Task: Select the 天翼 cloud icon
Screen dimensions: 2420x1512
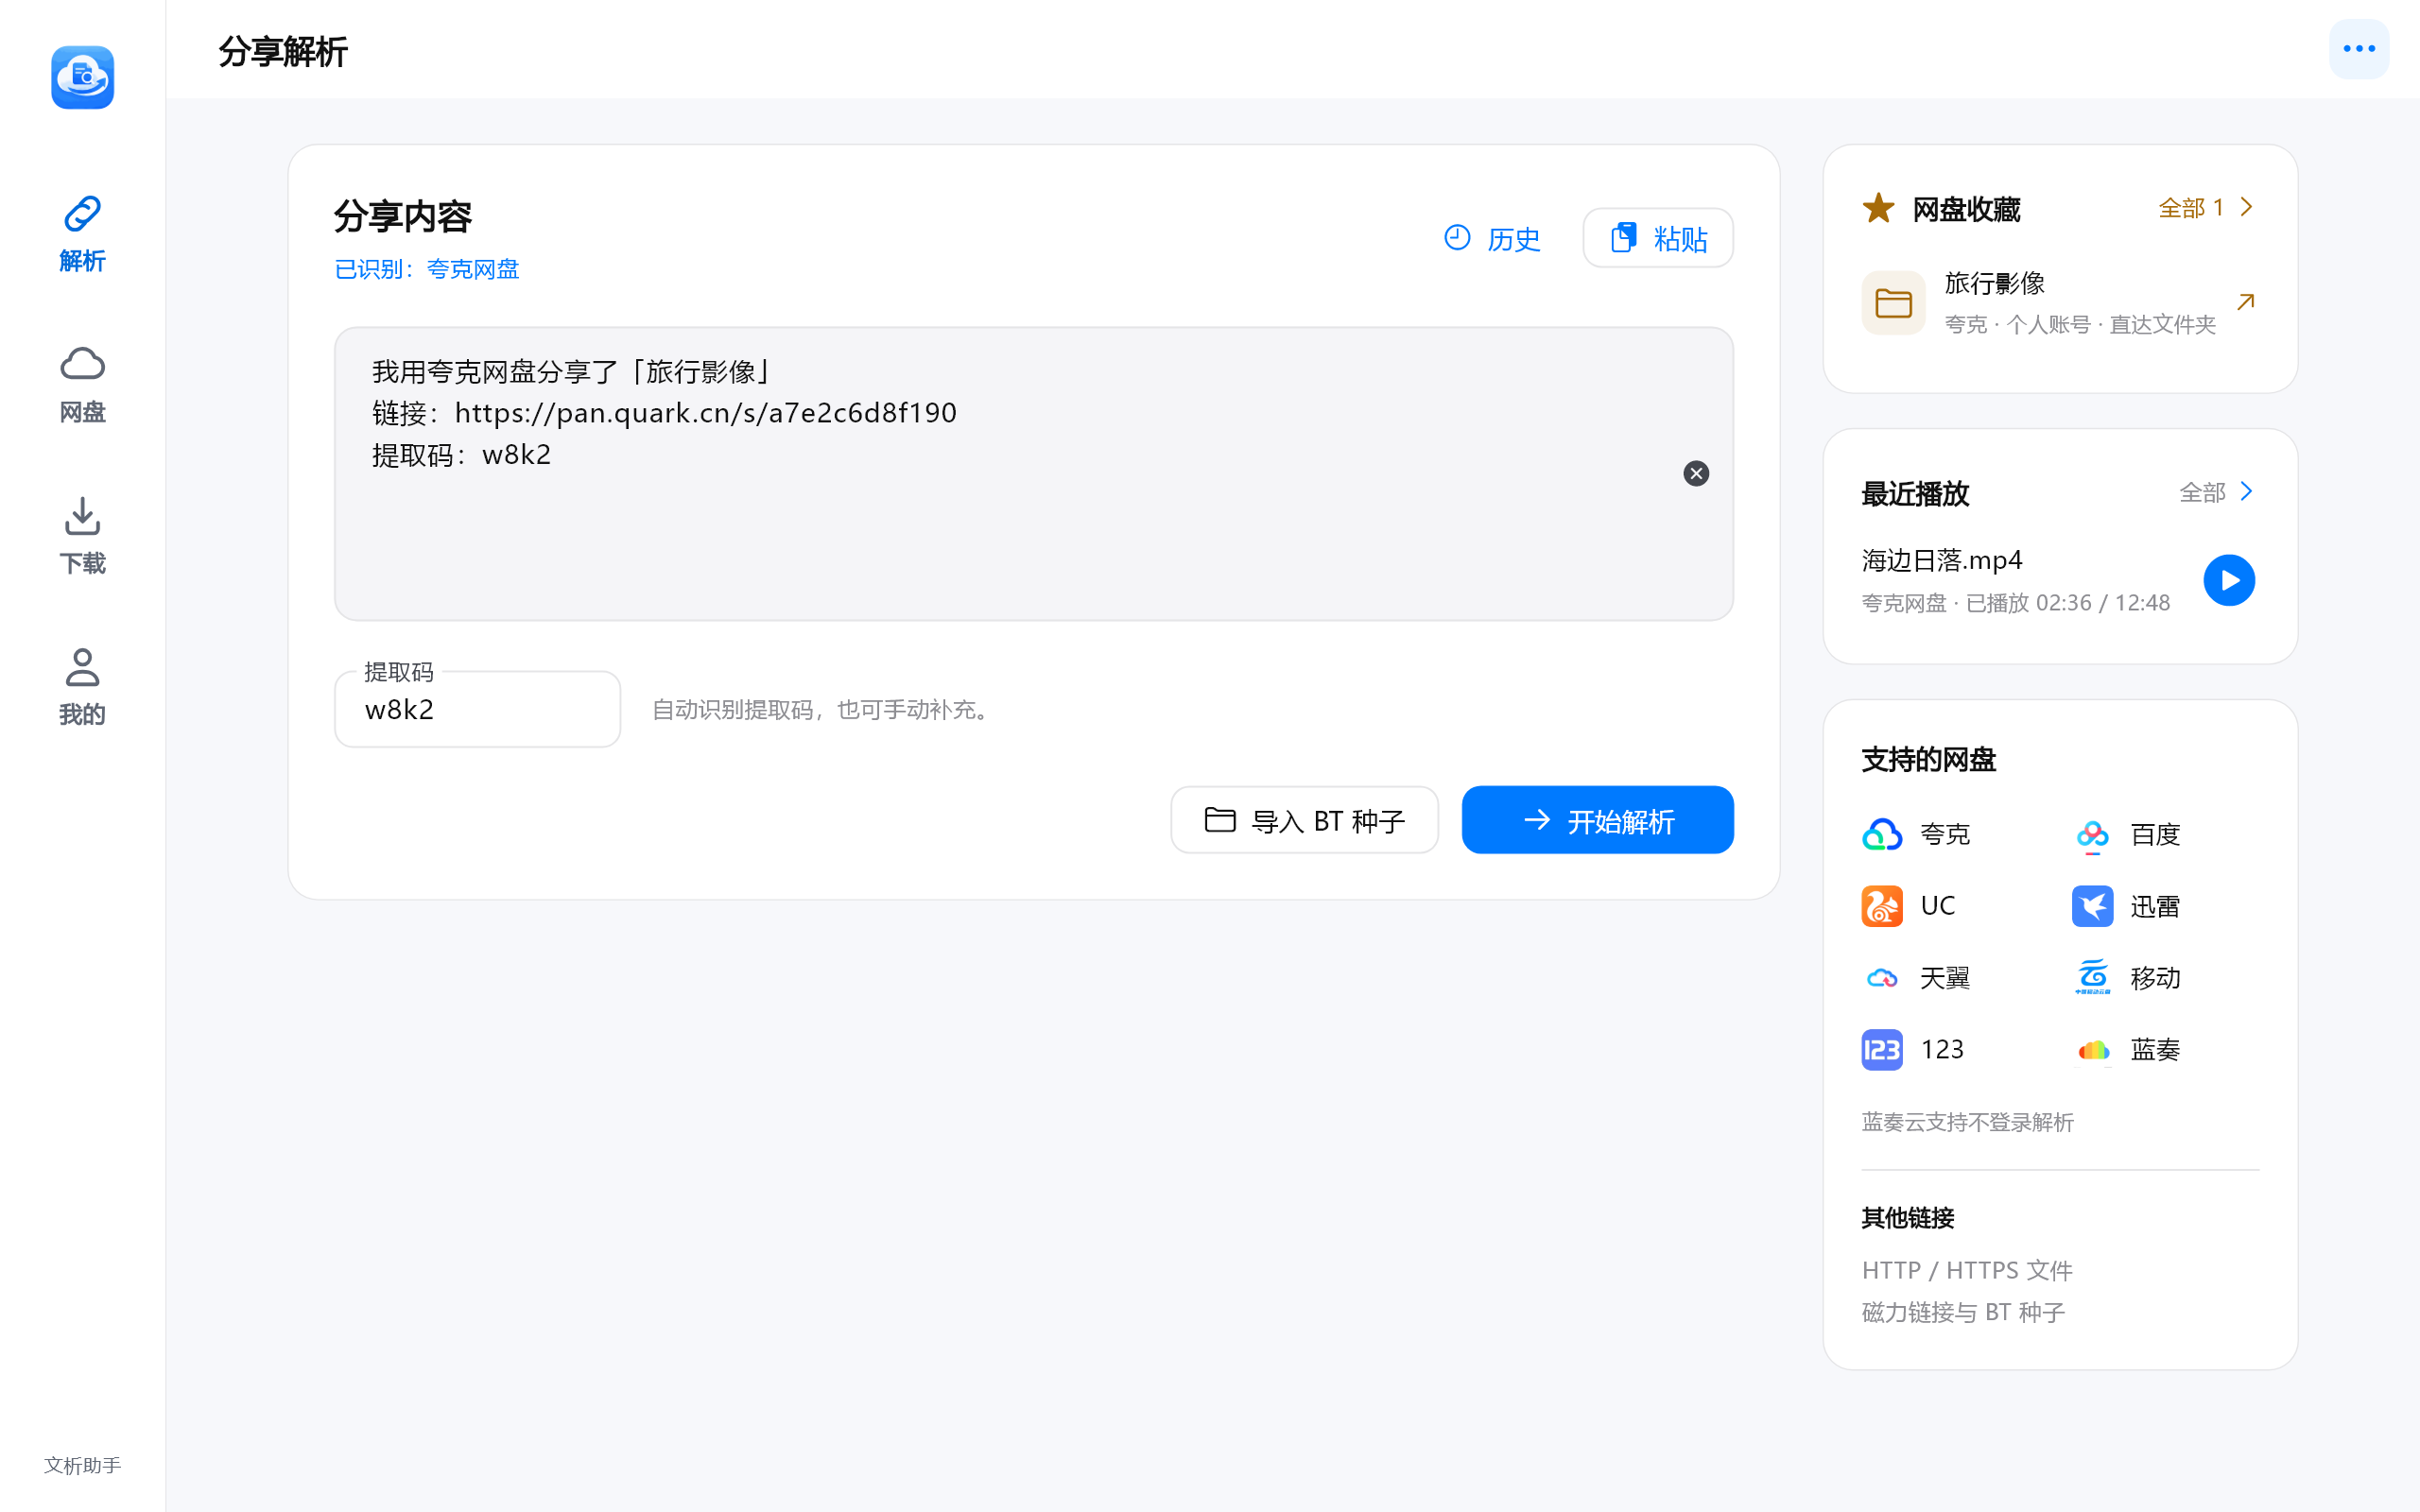Action: click(x=1881, y=978)
